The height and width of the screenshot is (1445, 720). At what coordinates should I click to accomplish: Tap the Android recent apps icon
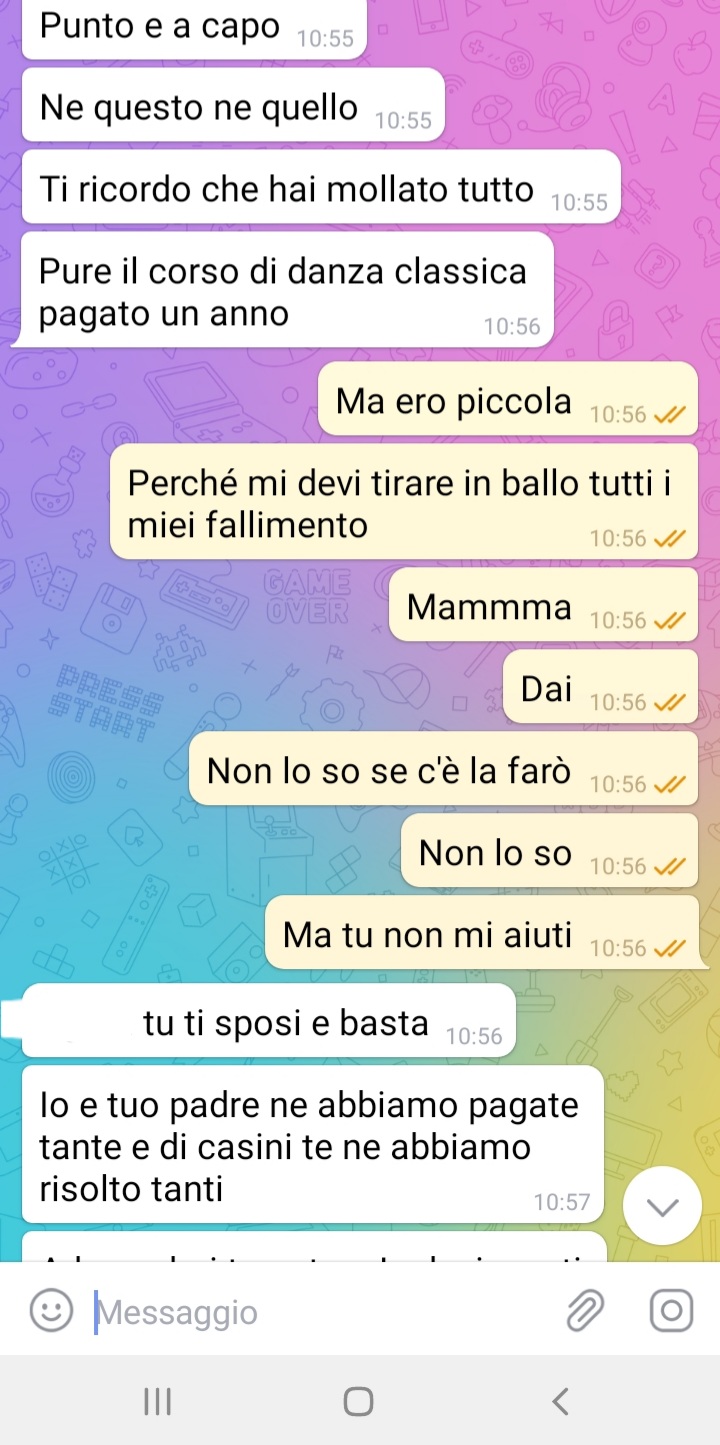(158, 1402)
